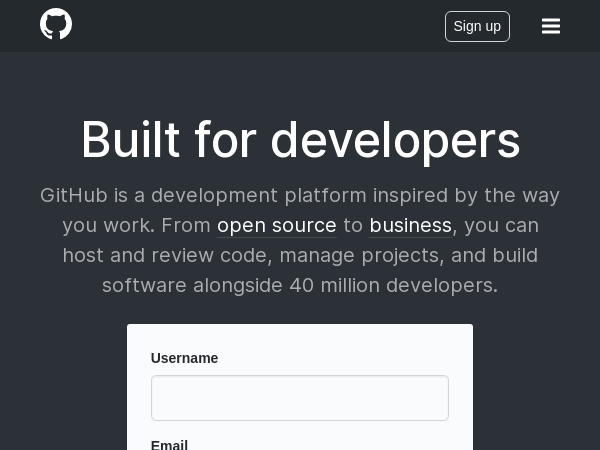Follow the business link
The width and height of the screenshot is (600, 450).
point(411,225)
